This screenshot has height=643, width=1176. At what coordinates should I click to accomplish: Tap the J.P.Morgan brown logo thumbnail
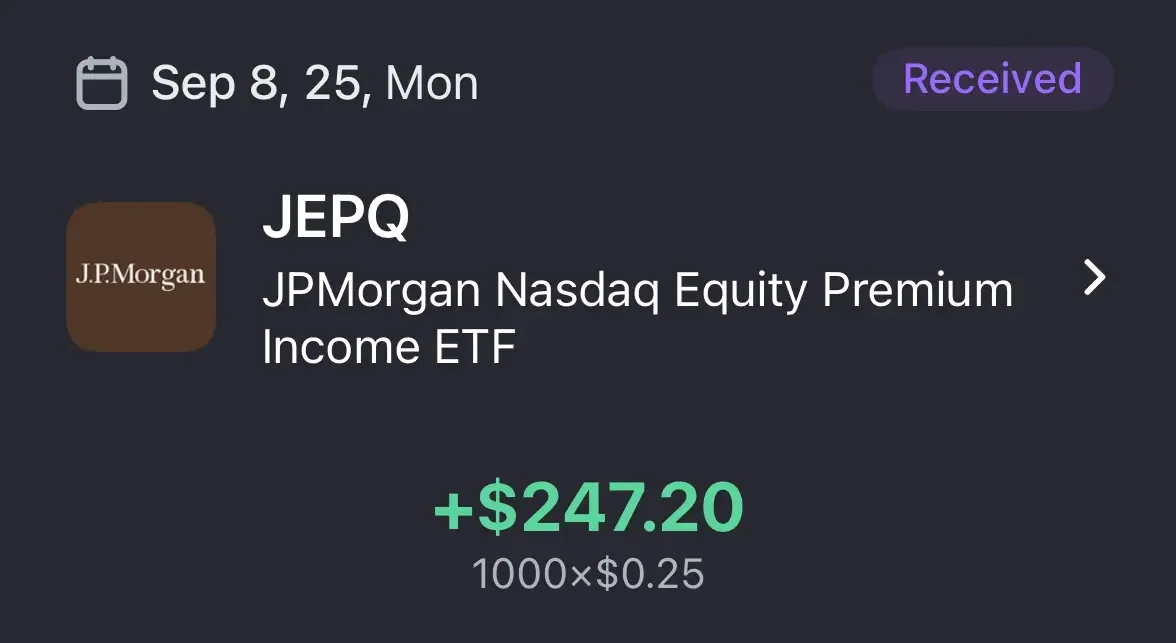[141, 277]
